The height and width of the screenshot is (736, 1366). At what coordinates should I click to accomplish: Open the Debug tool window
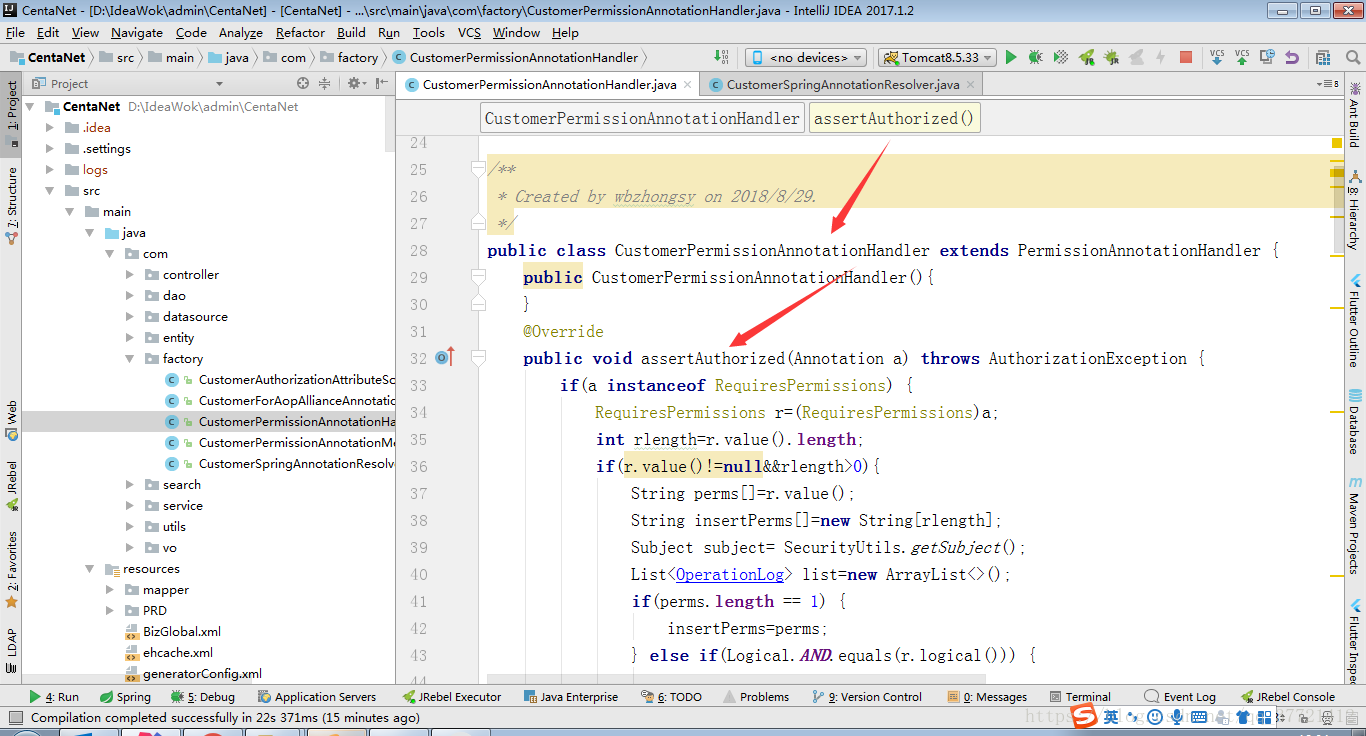point(203,697)
